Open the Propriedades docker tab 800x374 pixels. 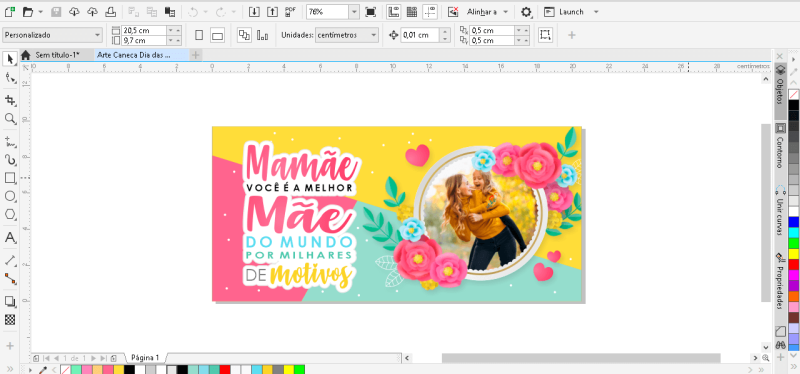pyautogui.click(x=780, y=282)
